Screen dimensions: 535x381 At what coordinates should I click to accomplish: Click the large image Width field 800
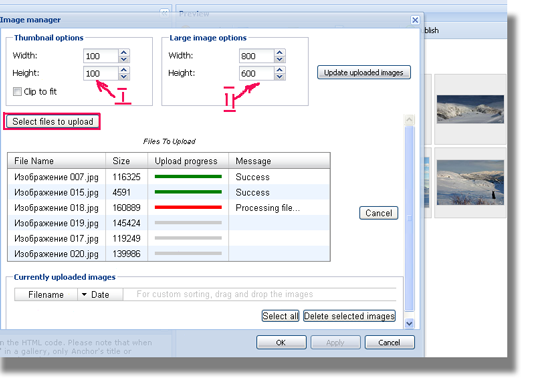257,56
